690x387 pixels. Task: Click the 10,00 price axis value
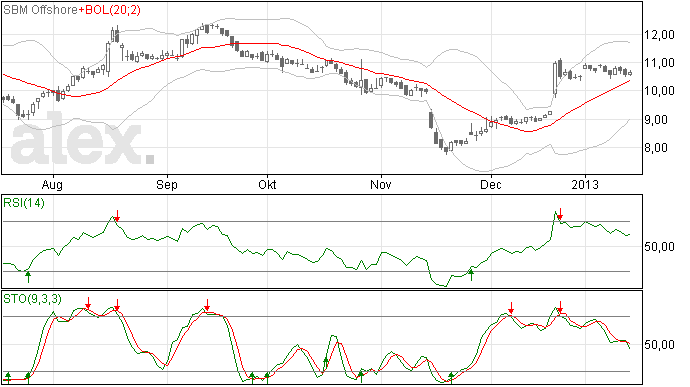(659, 91)
